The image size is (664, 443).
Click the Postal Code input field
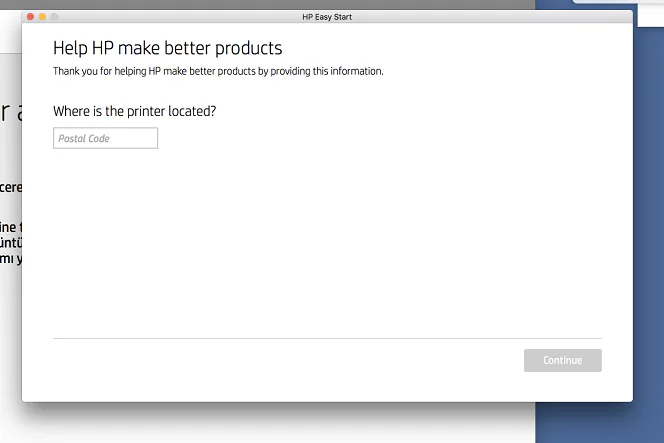(x=105, y=138)
